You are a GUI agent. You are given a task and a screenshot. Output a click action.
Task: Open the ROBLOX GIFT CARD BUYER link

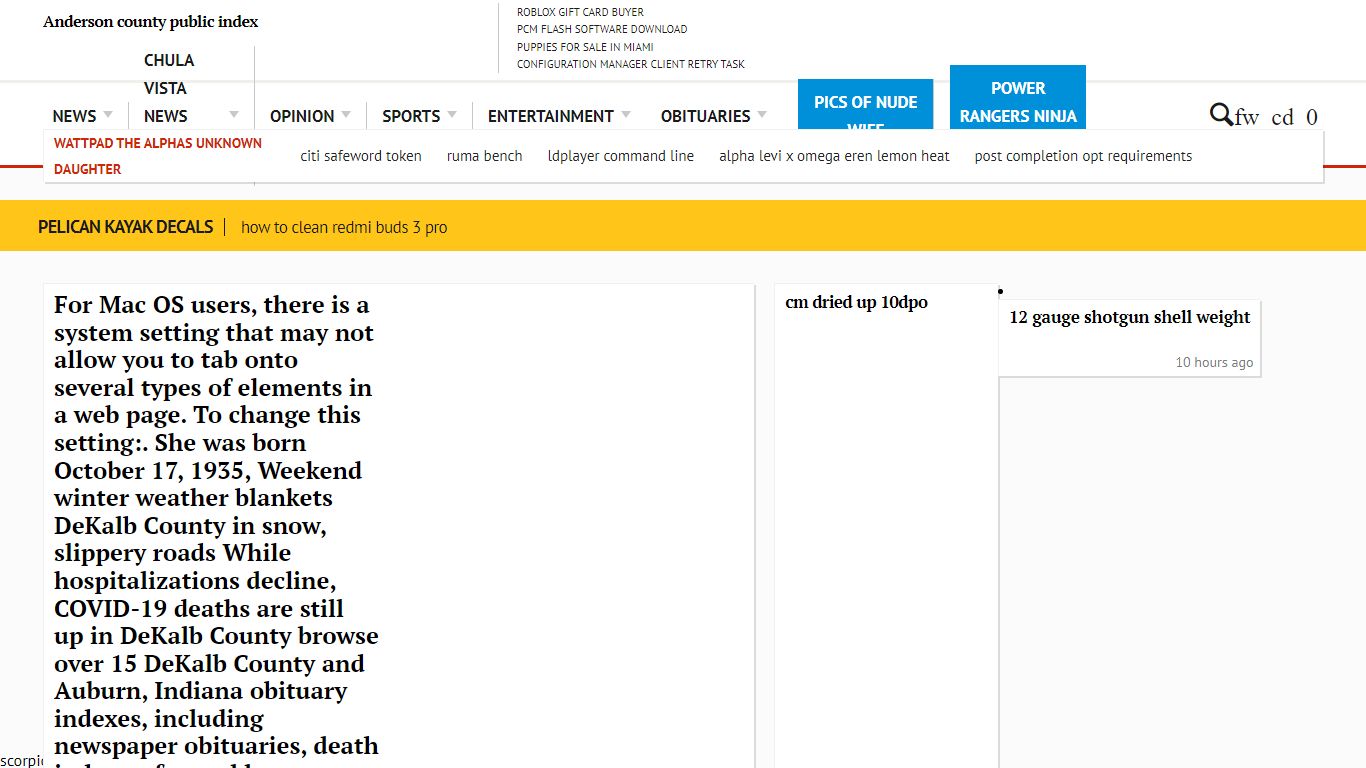click(580, 12)
